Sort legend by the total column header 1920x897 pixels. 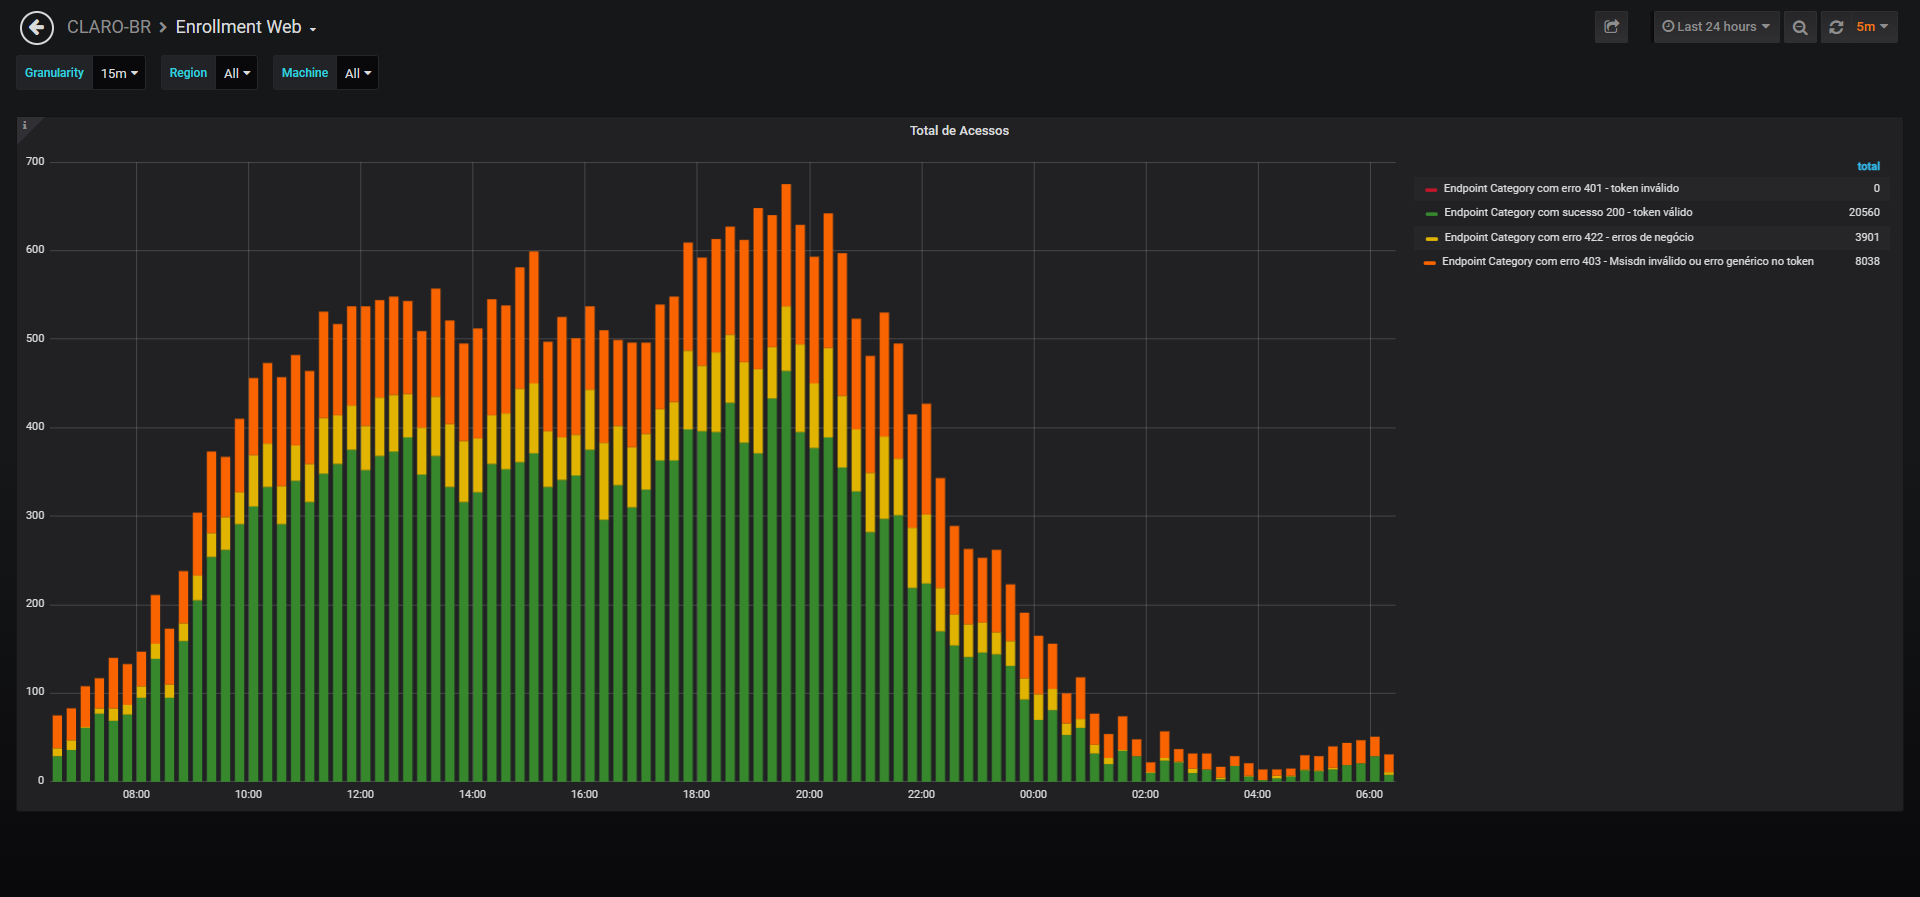(x=1868, y=166)
